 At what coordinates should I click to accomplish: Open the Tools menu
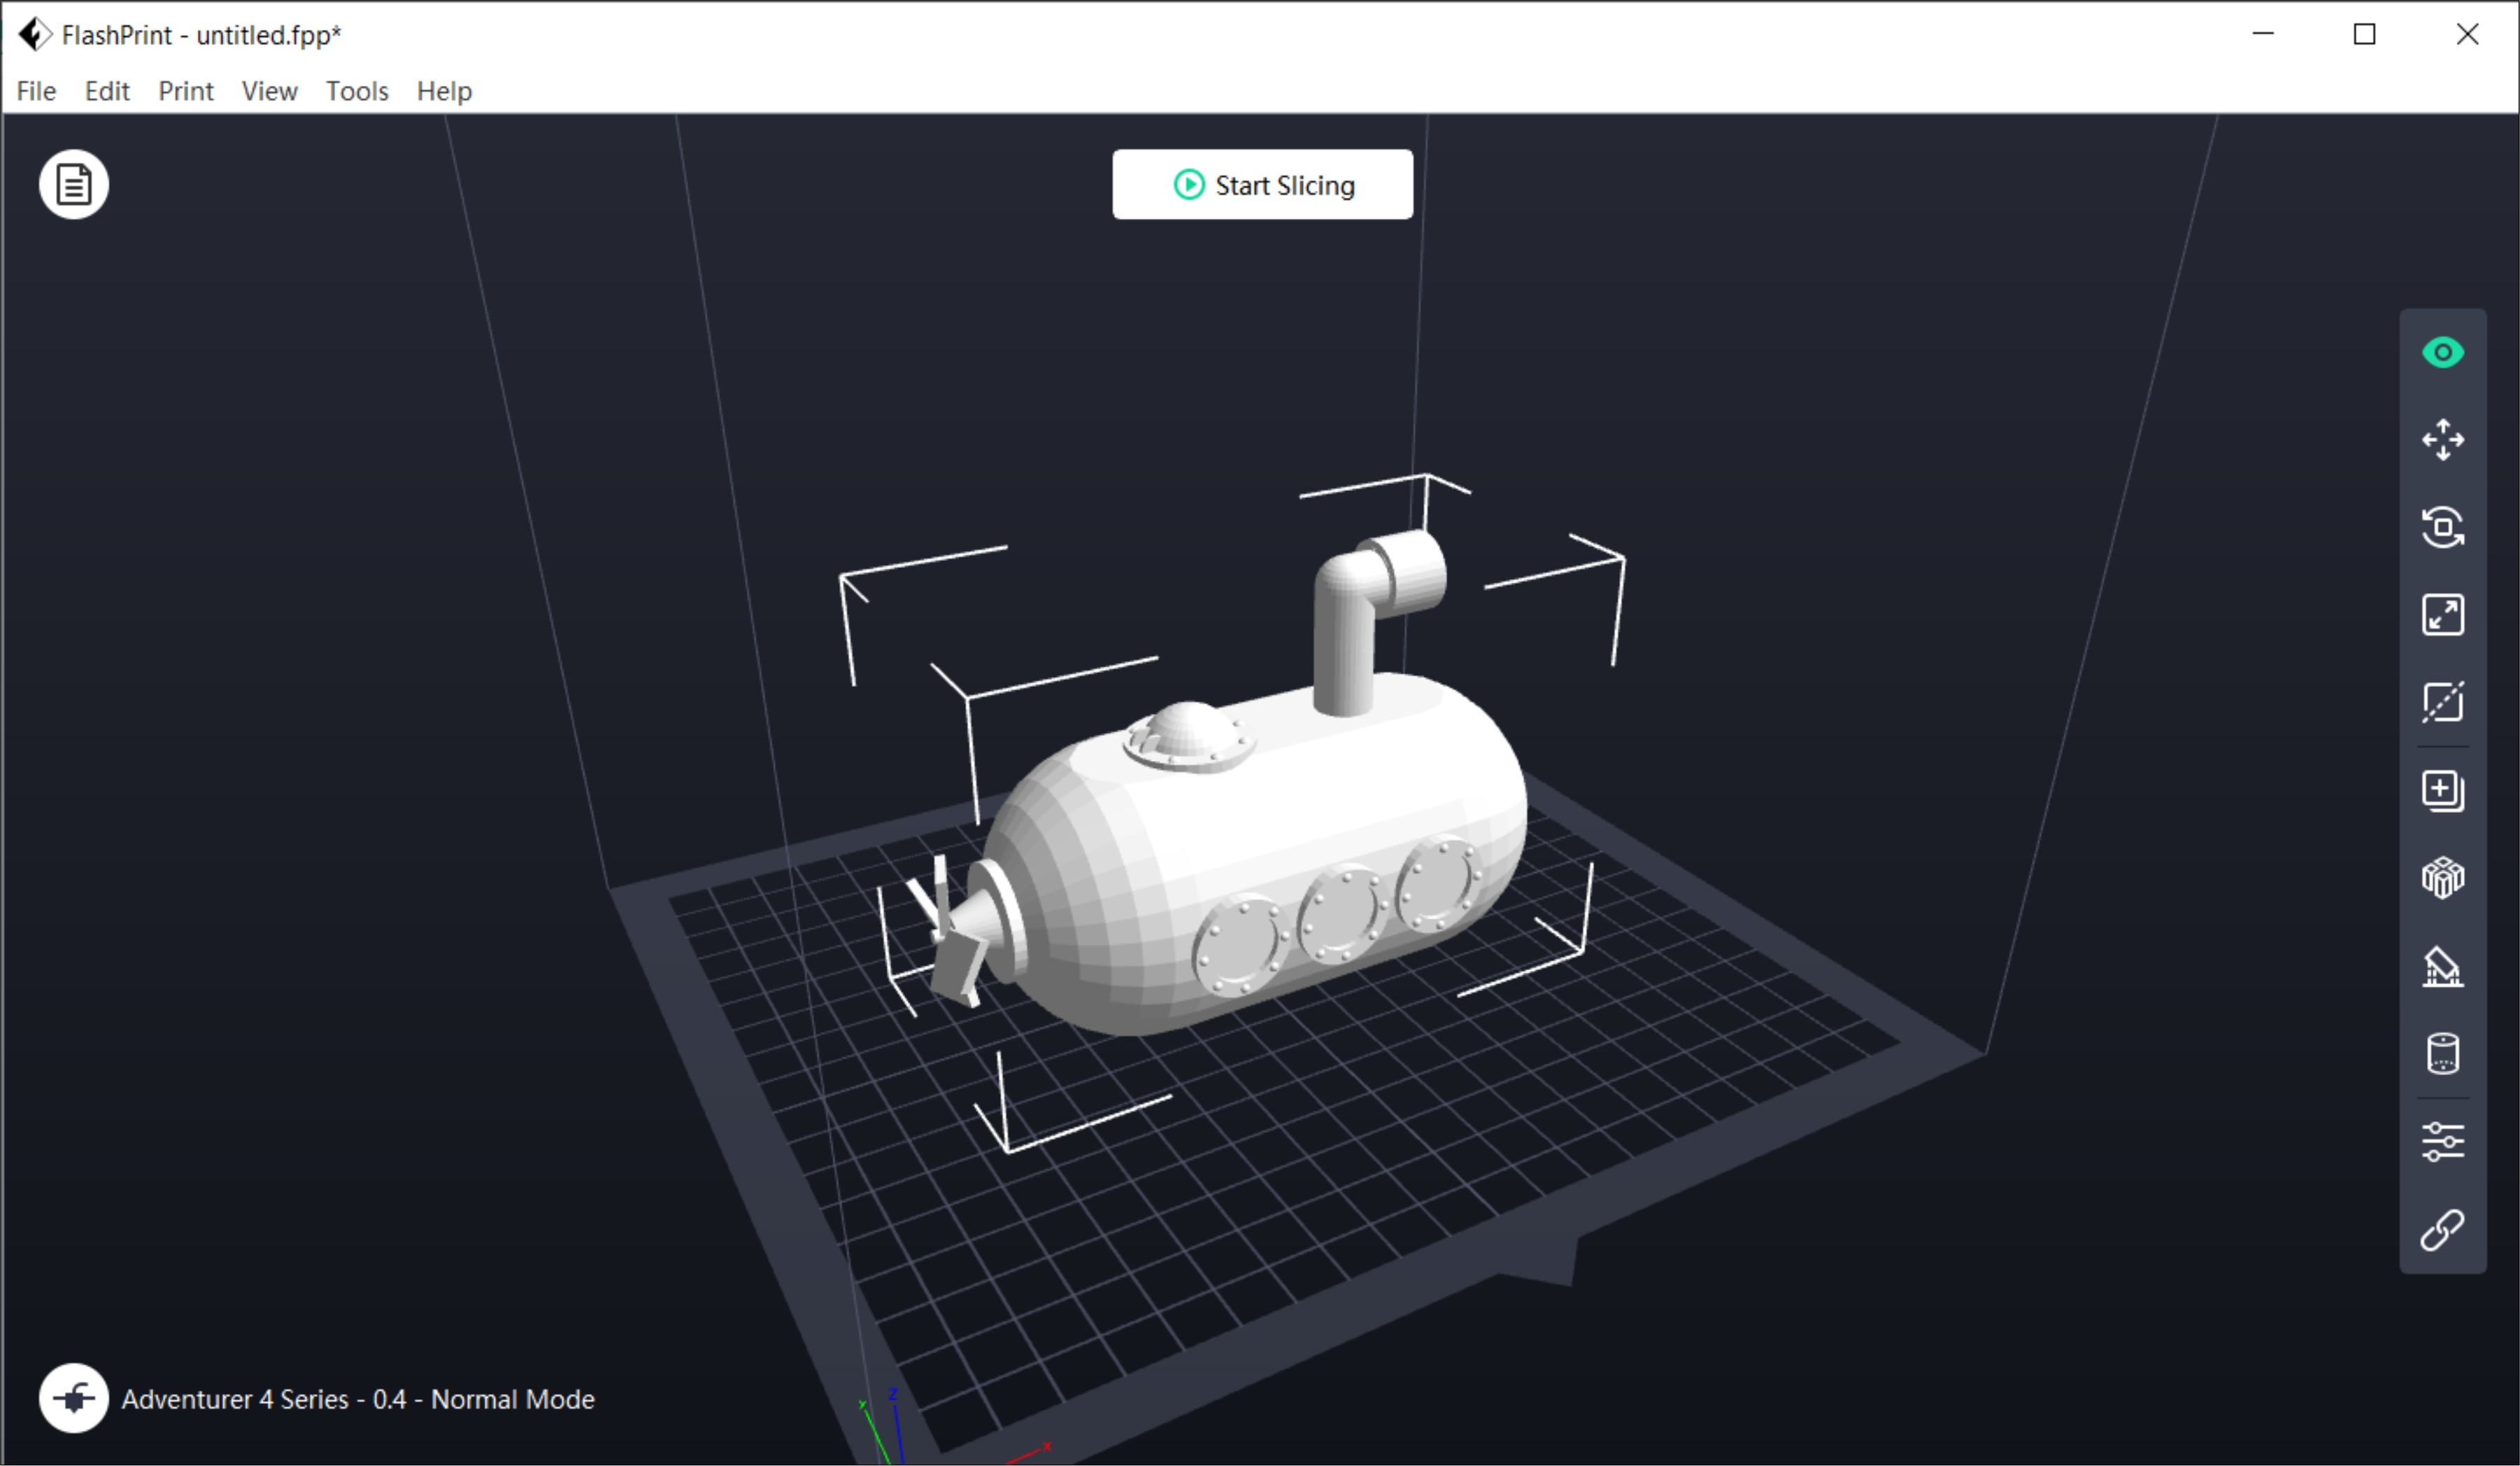[x=356, y=91]
